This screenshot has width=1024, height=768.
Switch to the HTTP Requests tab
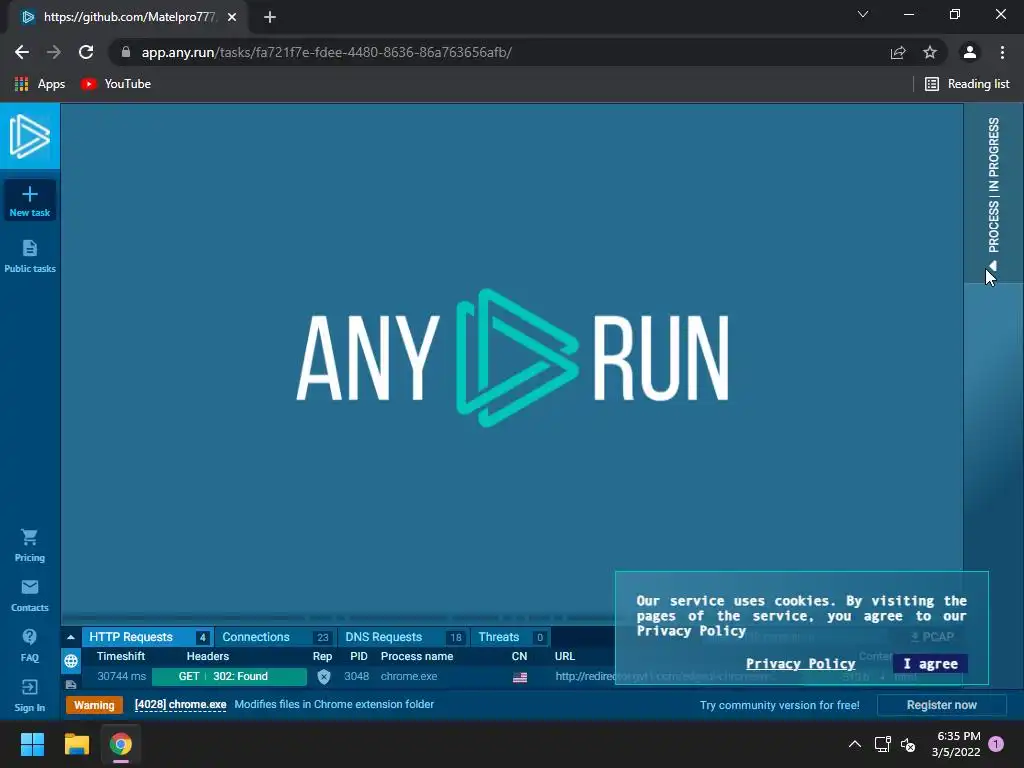147,637
